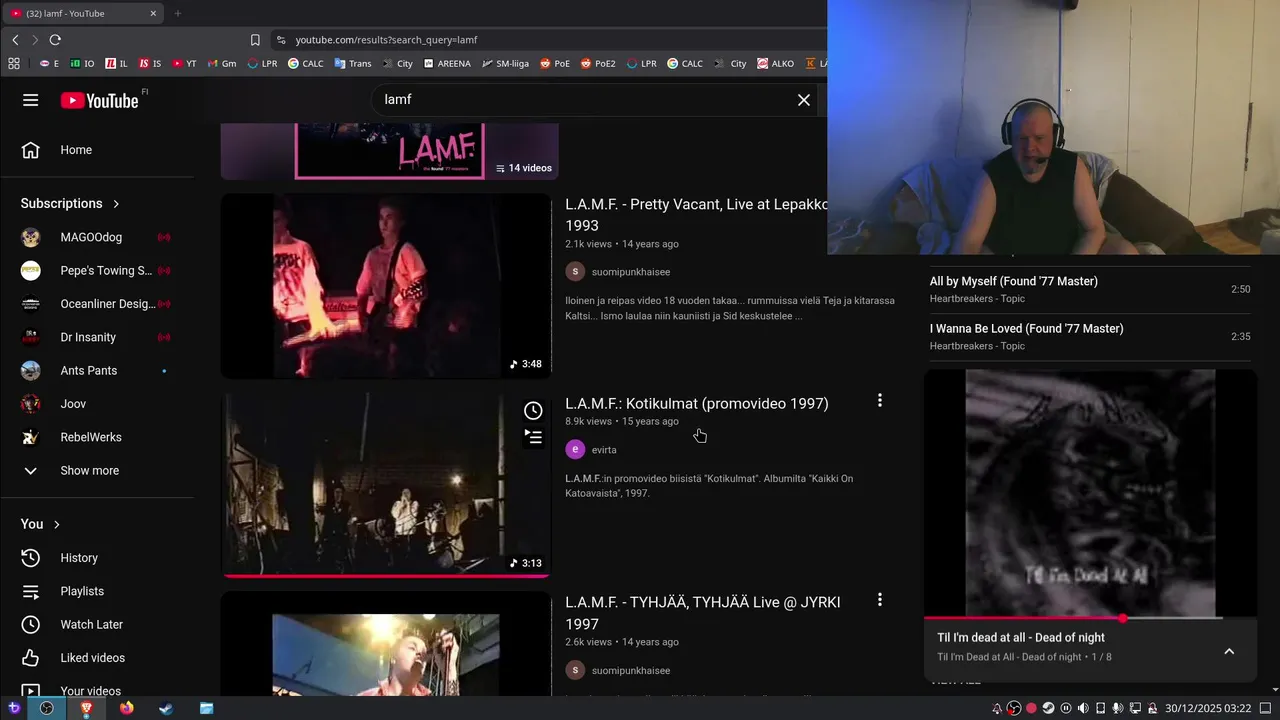Click the address bar URL
This screenshot has width=1280, height=720.
[x=386, y=40]
